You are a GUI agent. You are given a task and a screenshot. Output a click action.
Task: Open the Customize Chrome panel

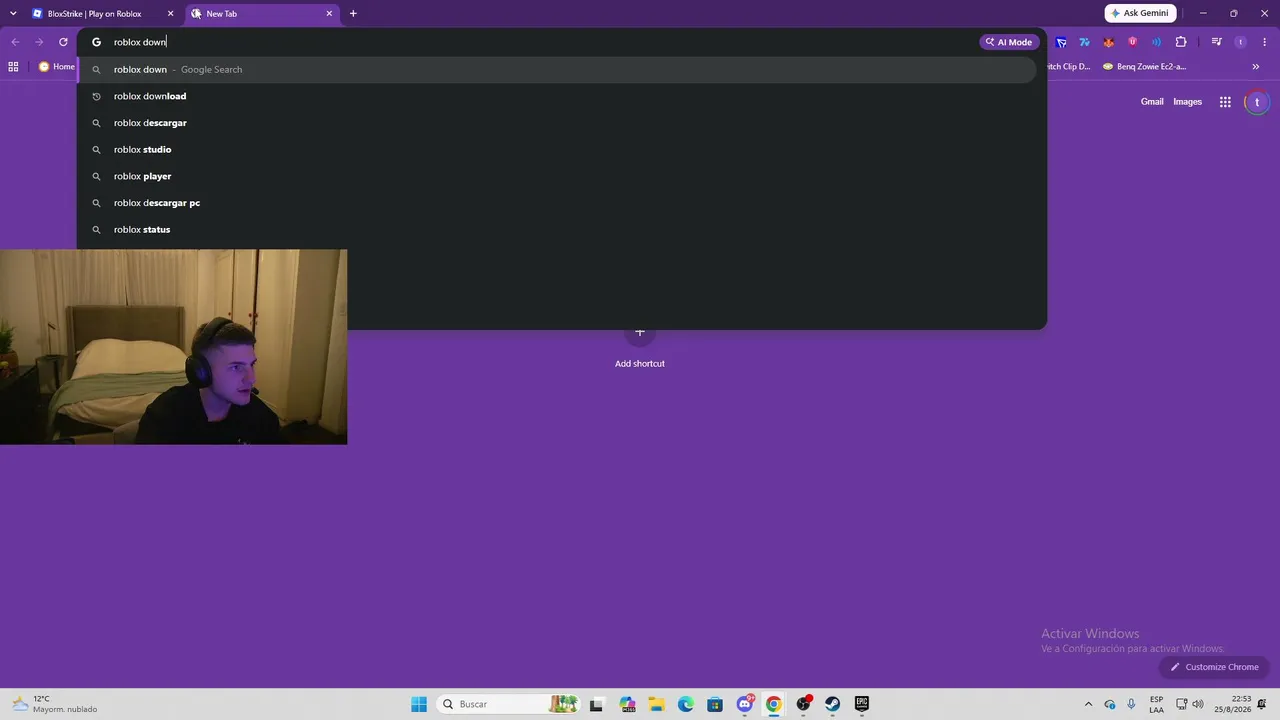click(1215, 667)
